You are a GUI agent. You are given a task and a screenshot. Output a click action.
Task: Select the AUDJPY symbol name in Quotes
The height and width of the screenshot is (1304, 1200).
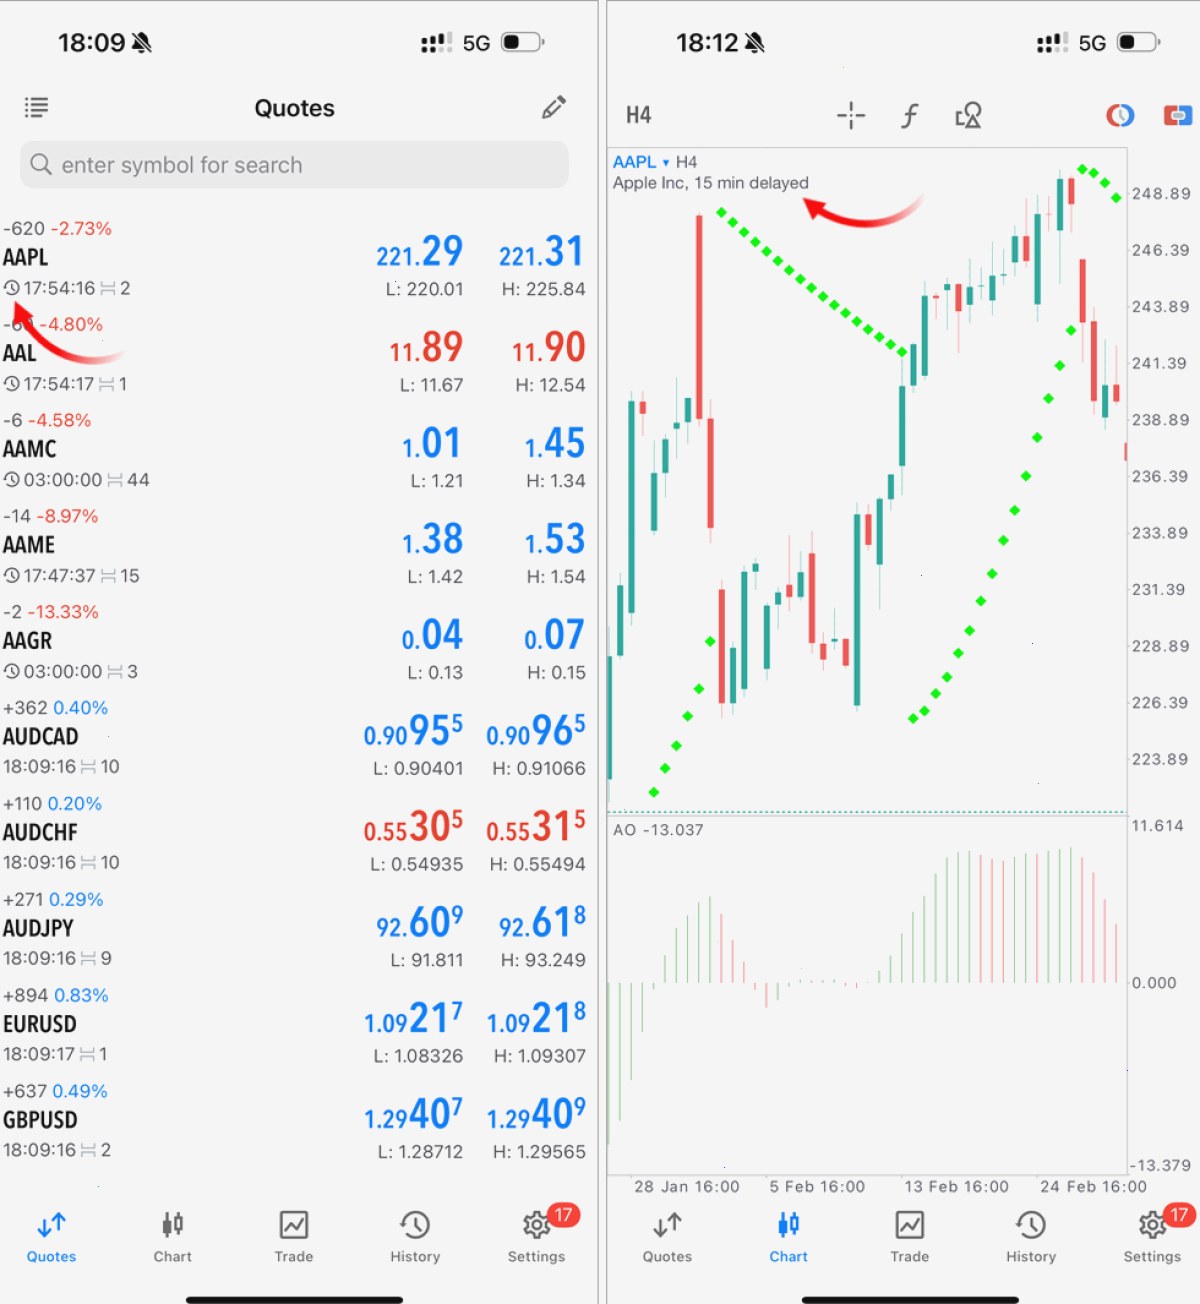point(38,928)
